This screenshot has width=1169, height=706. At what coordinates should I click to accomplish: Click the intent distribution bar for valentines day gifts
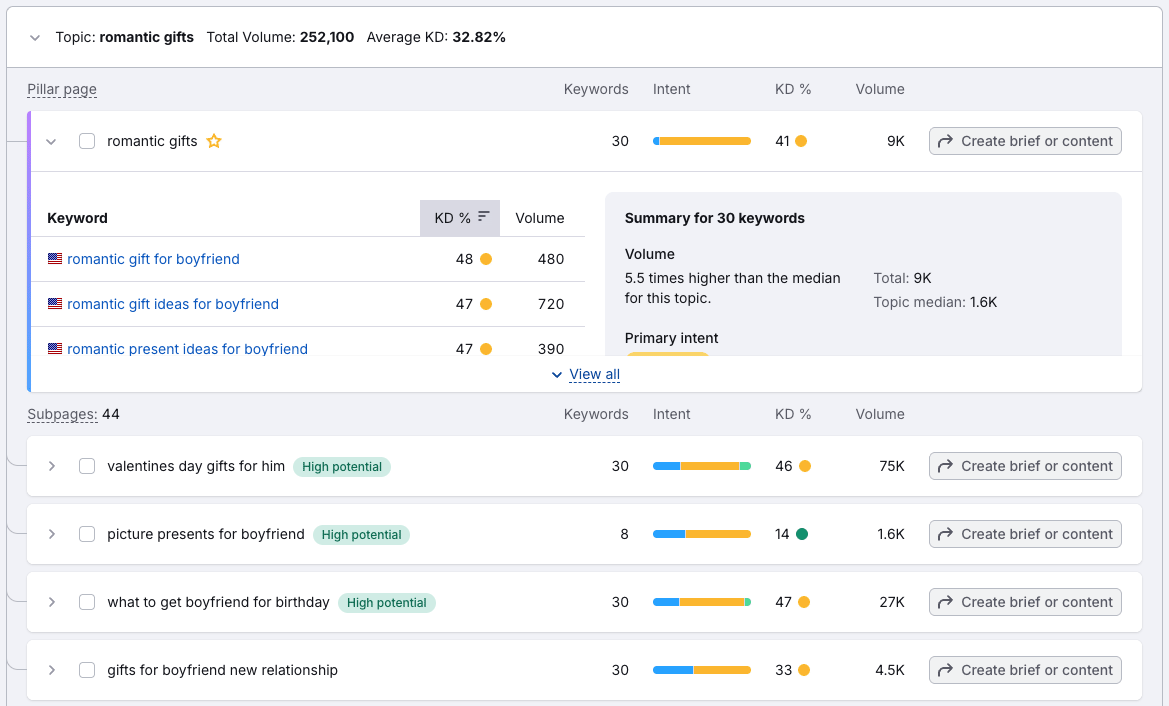coord(701,465)
